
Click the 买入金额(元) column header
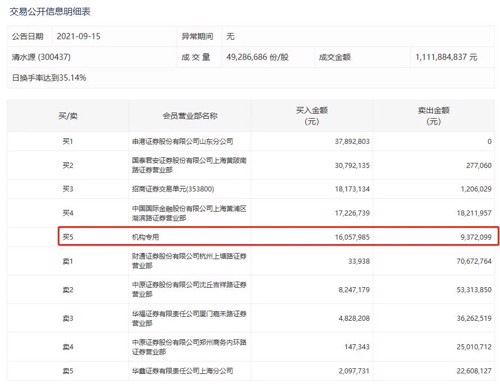point(312,116)
